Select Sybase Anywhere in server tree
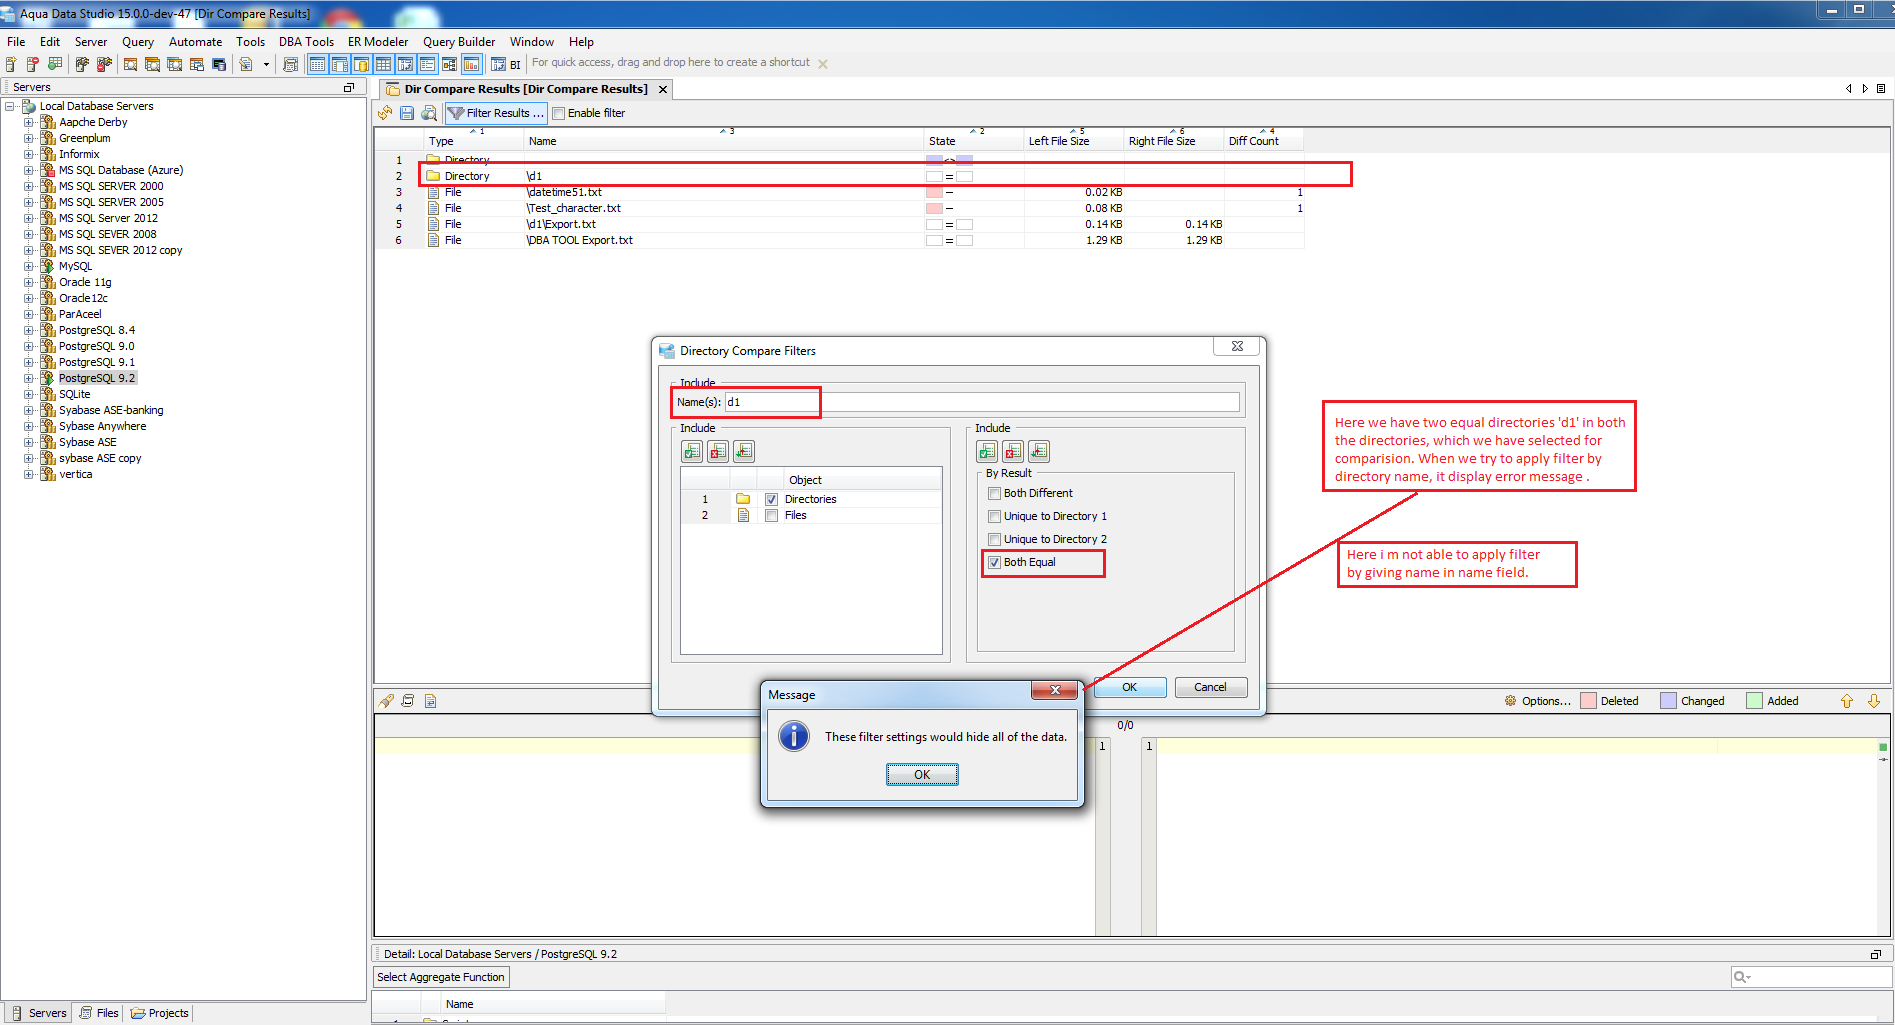The image size is (1895, 1025). tap(102, 426)
